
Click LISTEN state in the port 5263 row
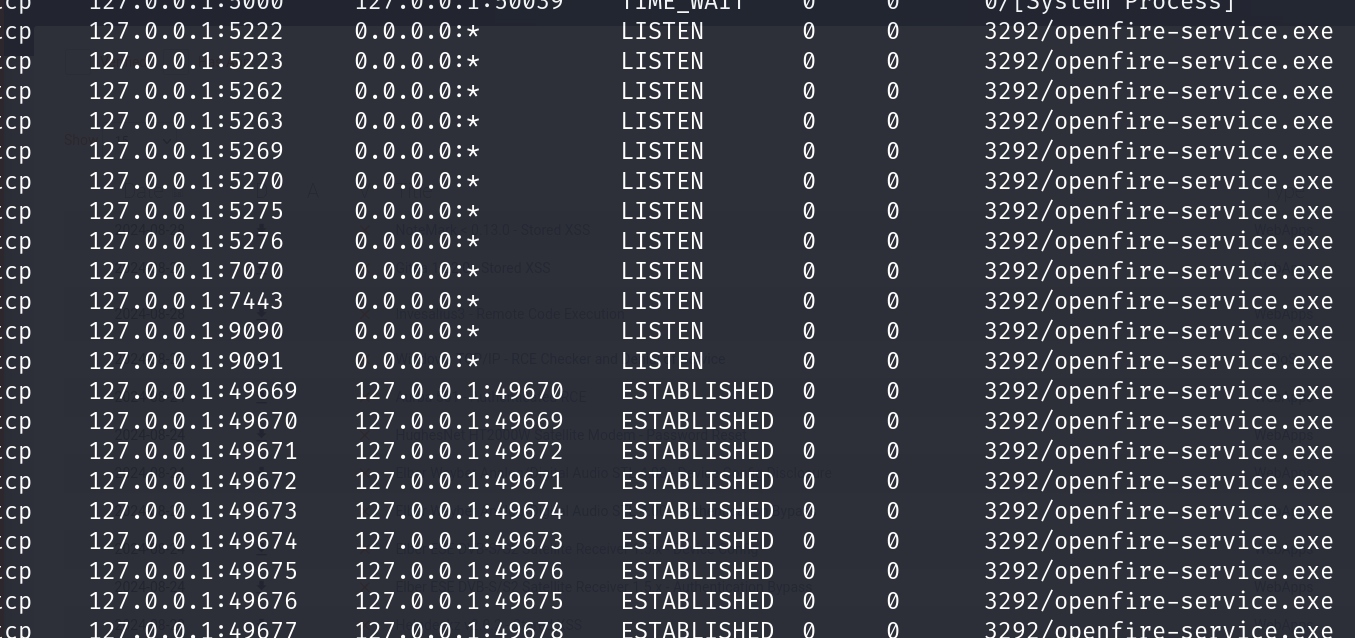[x=662, y=121]
